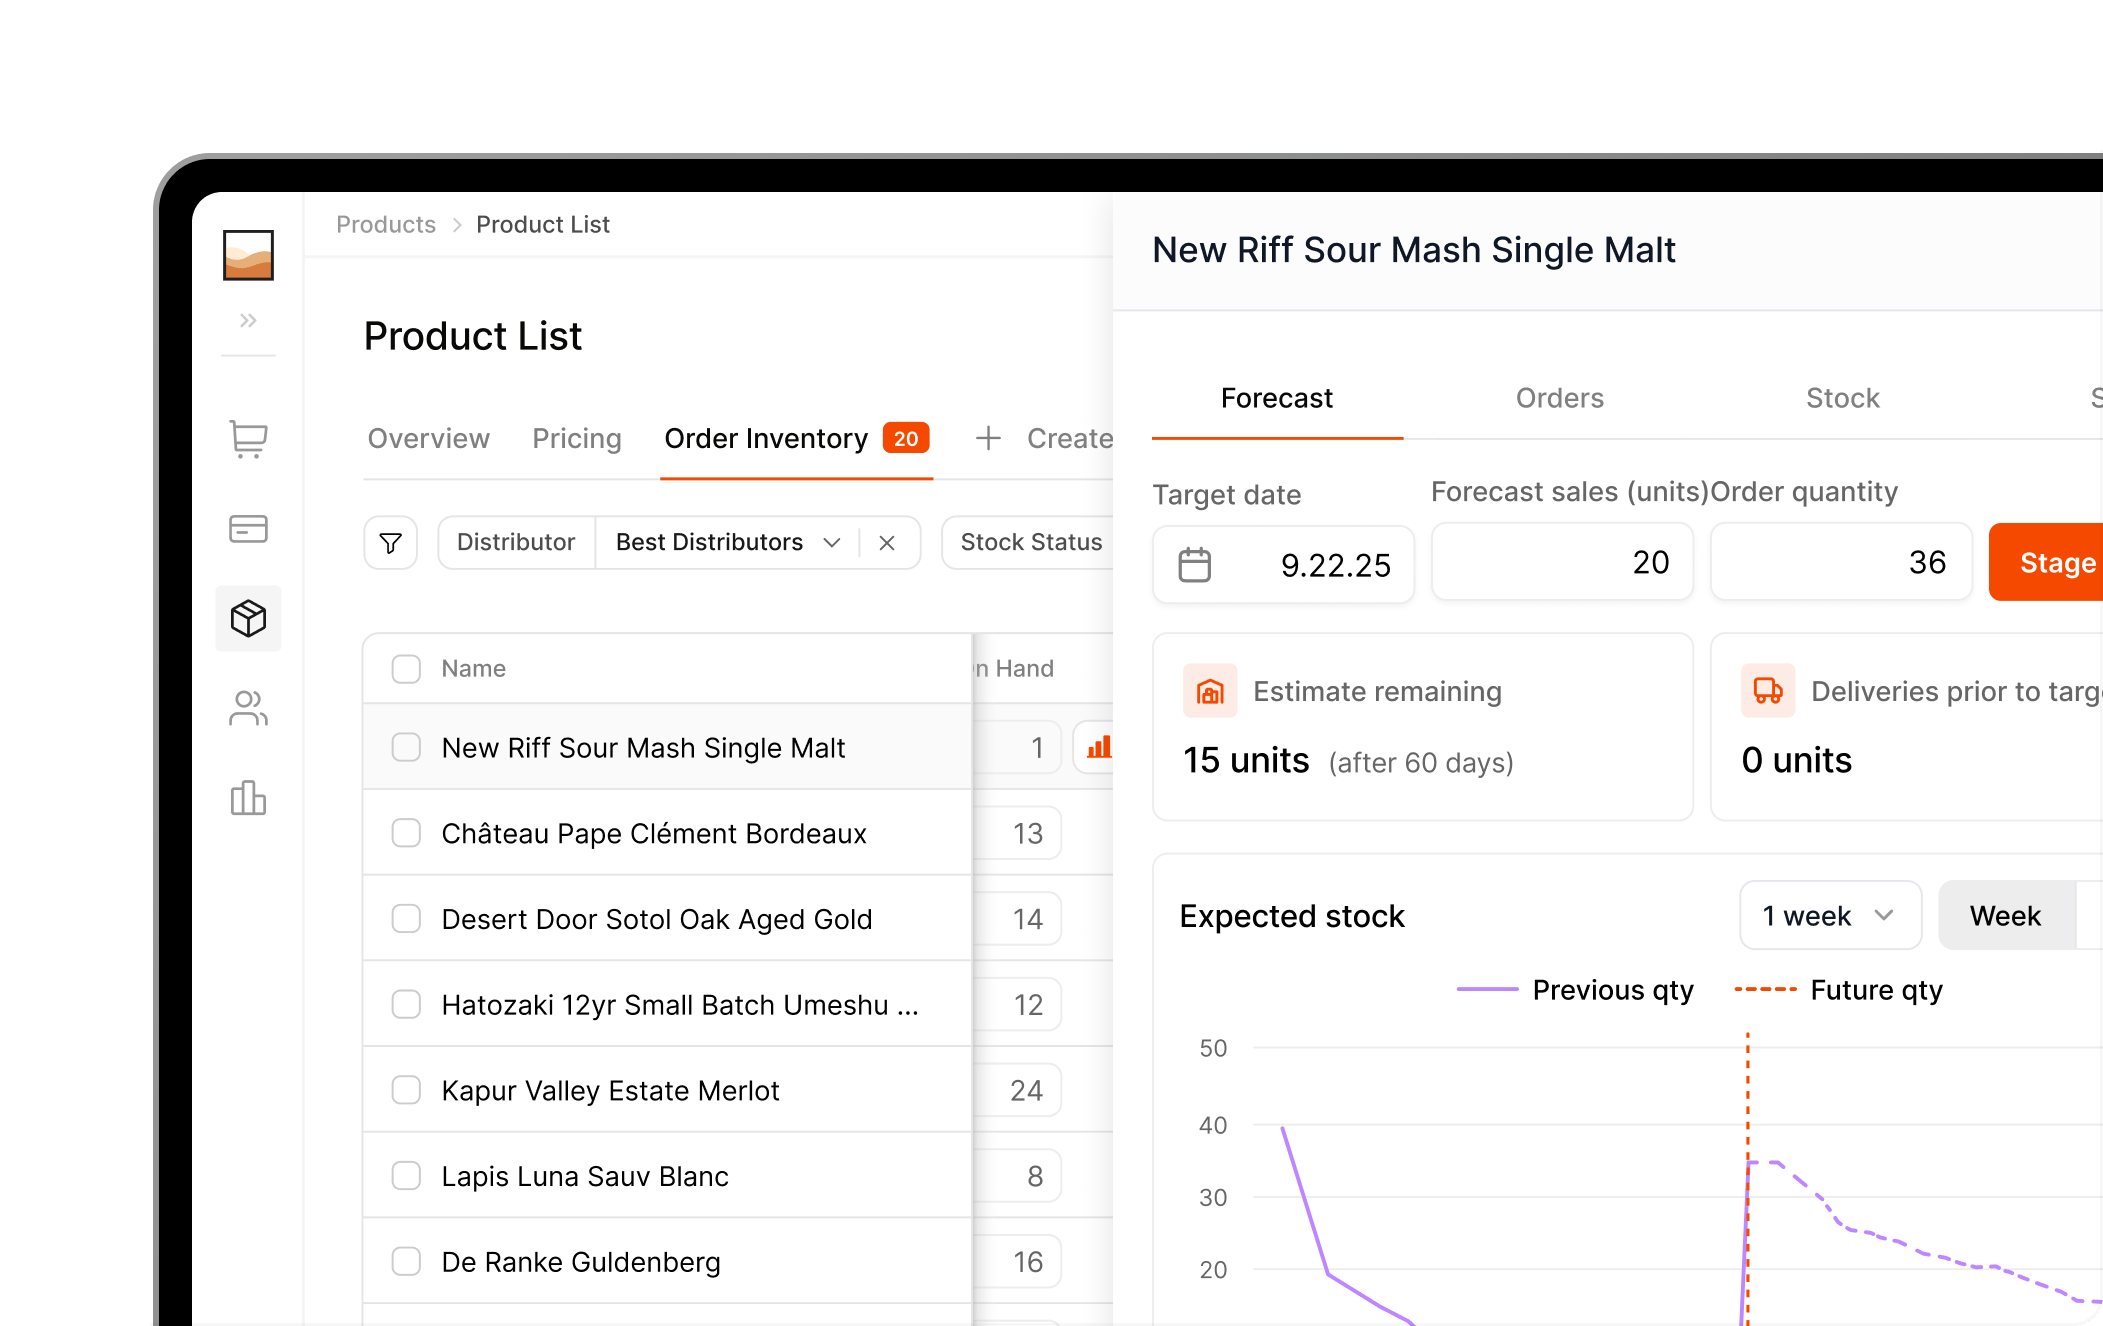Expand the 1 week range dropdown
The image size is (2103, 1326).
coord(1829,915)
